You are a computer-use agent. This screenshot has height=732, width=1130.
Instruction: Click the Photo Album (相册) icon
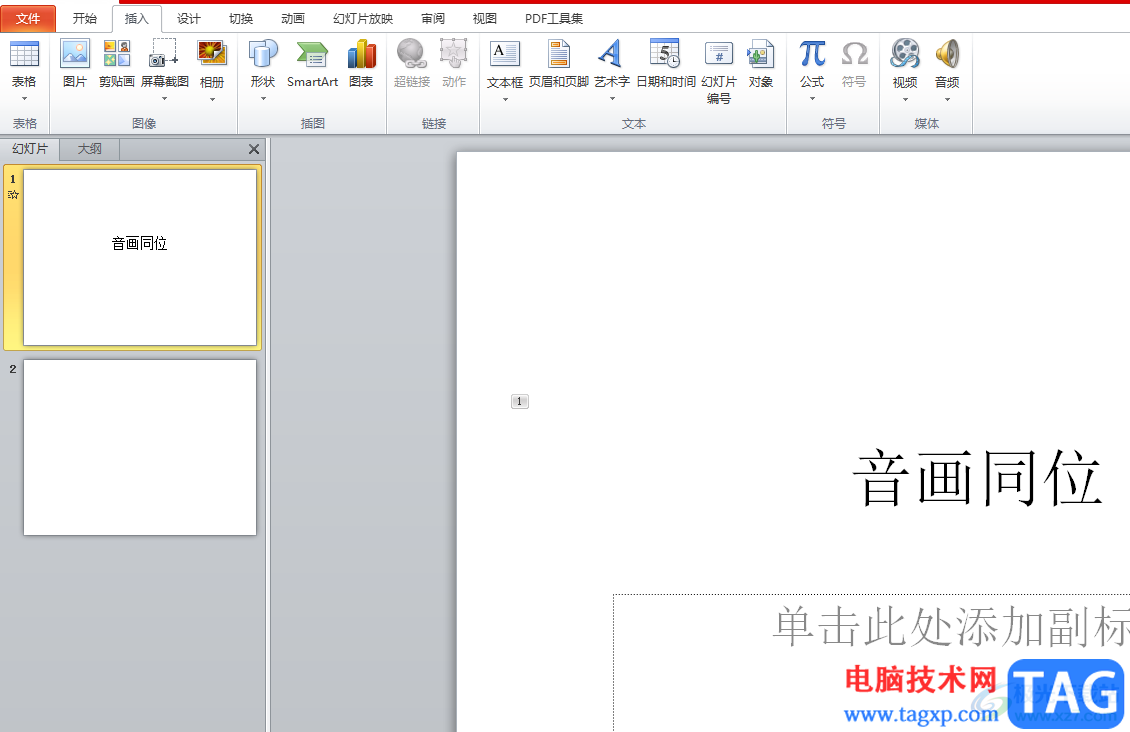[212, 54]
